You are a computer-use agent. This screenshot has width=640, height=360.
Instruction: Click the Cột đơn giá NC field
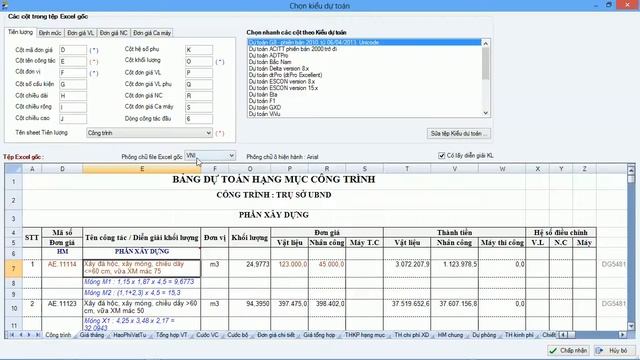click(199, 96)
